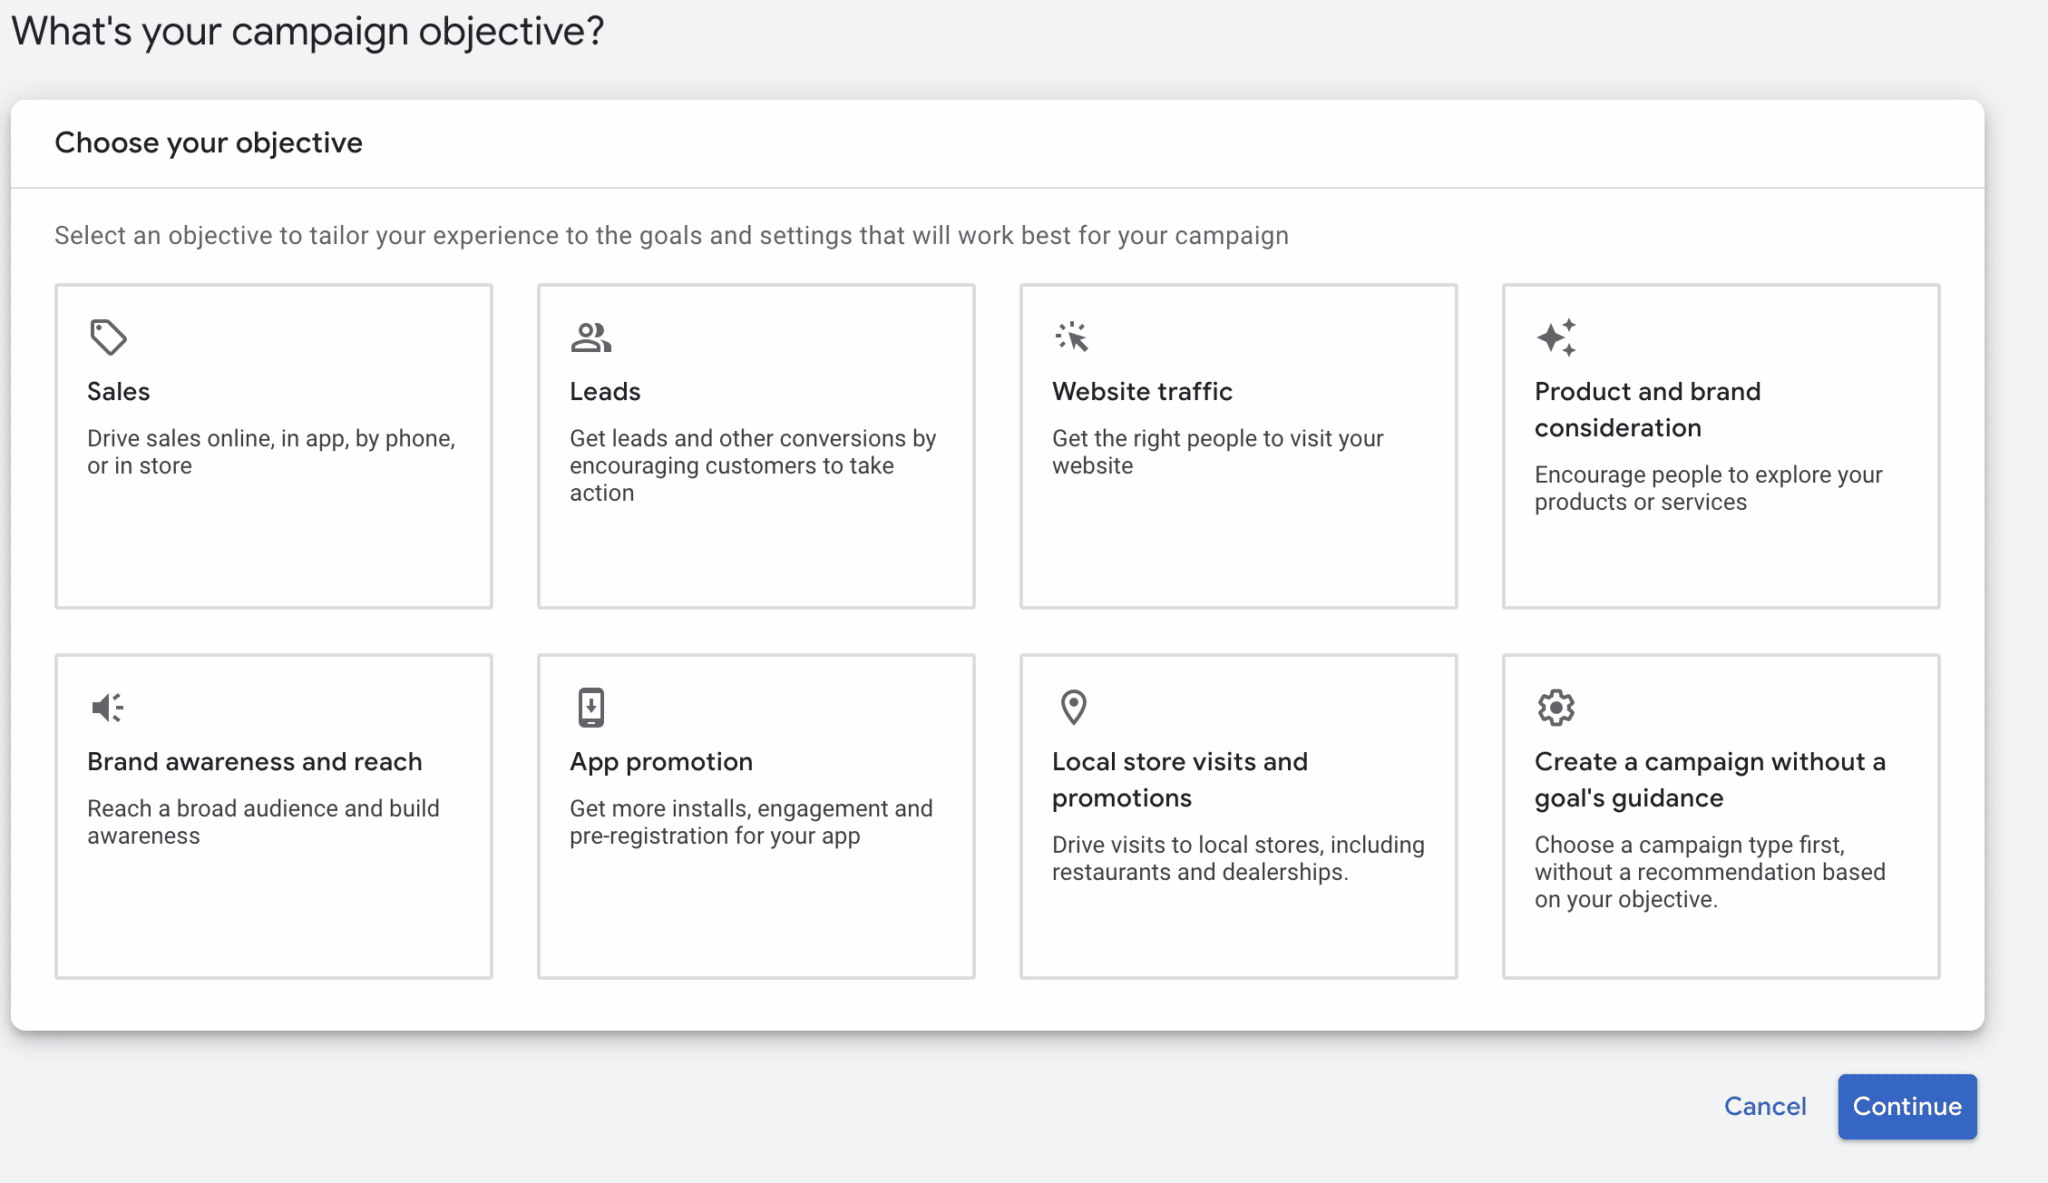The image size is (2048, 1183).
Task: Click 'Reach a broad audience' description
Action: (263, 821)
